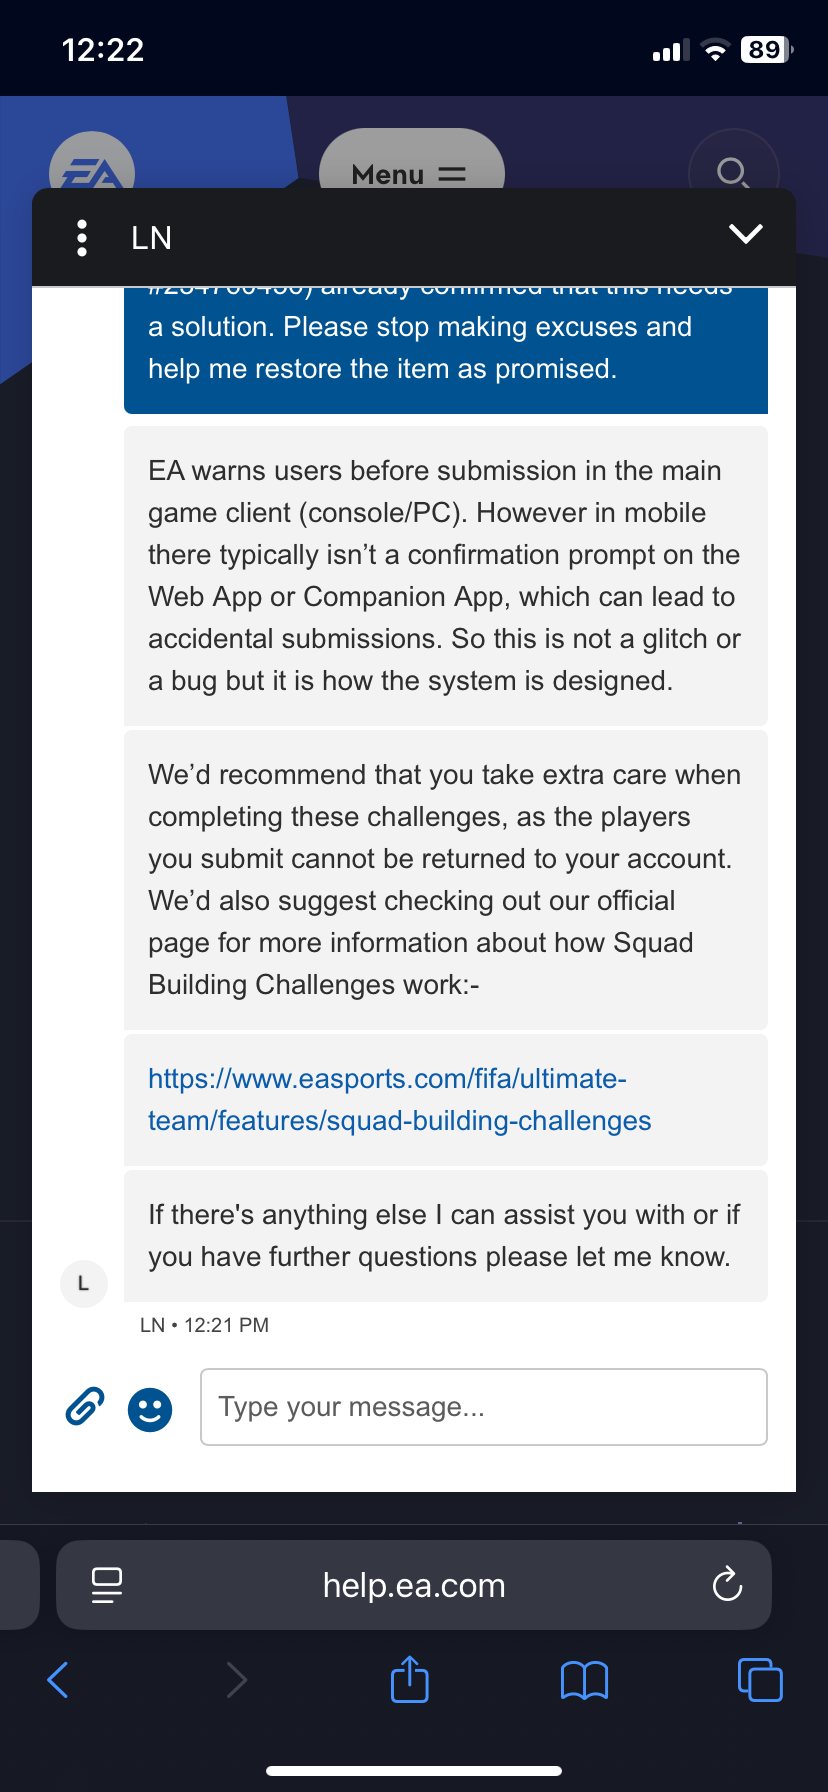This screenshot has width=828, height=1792.
Task: Show all open Safari tabs
Action: [760, 1680]
